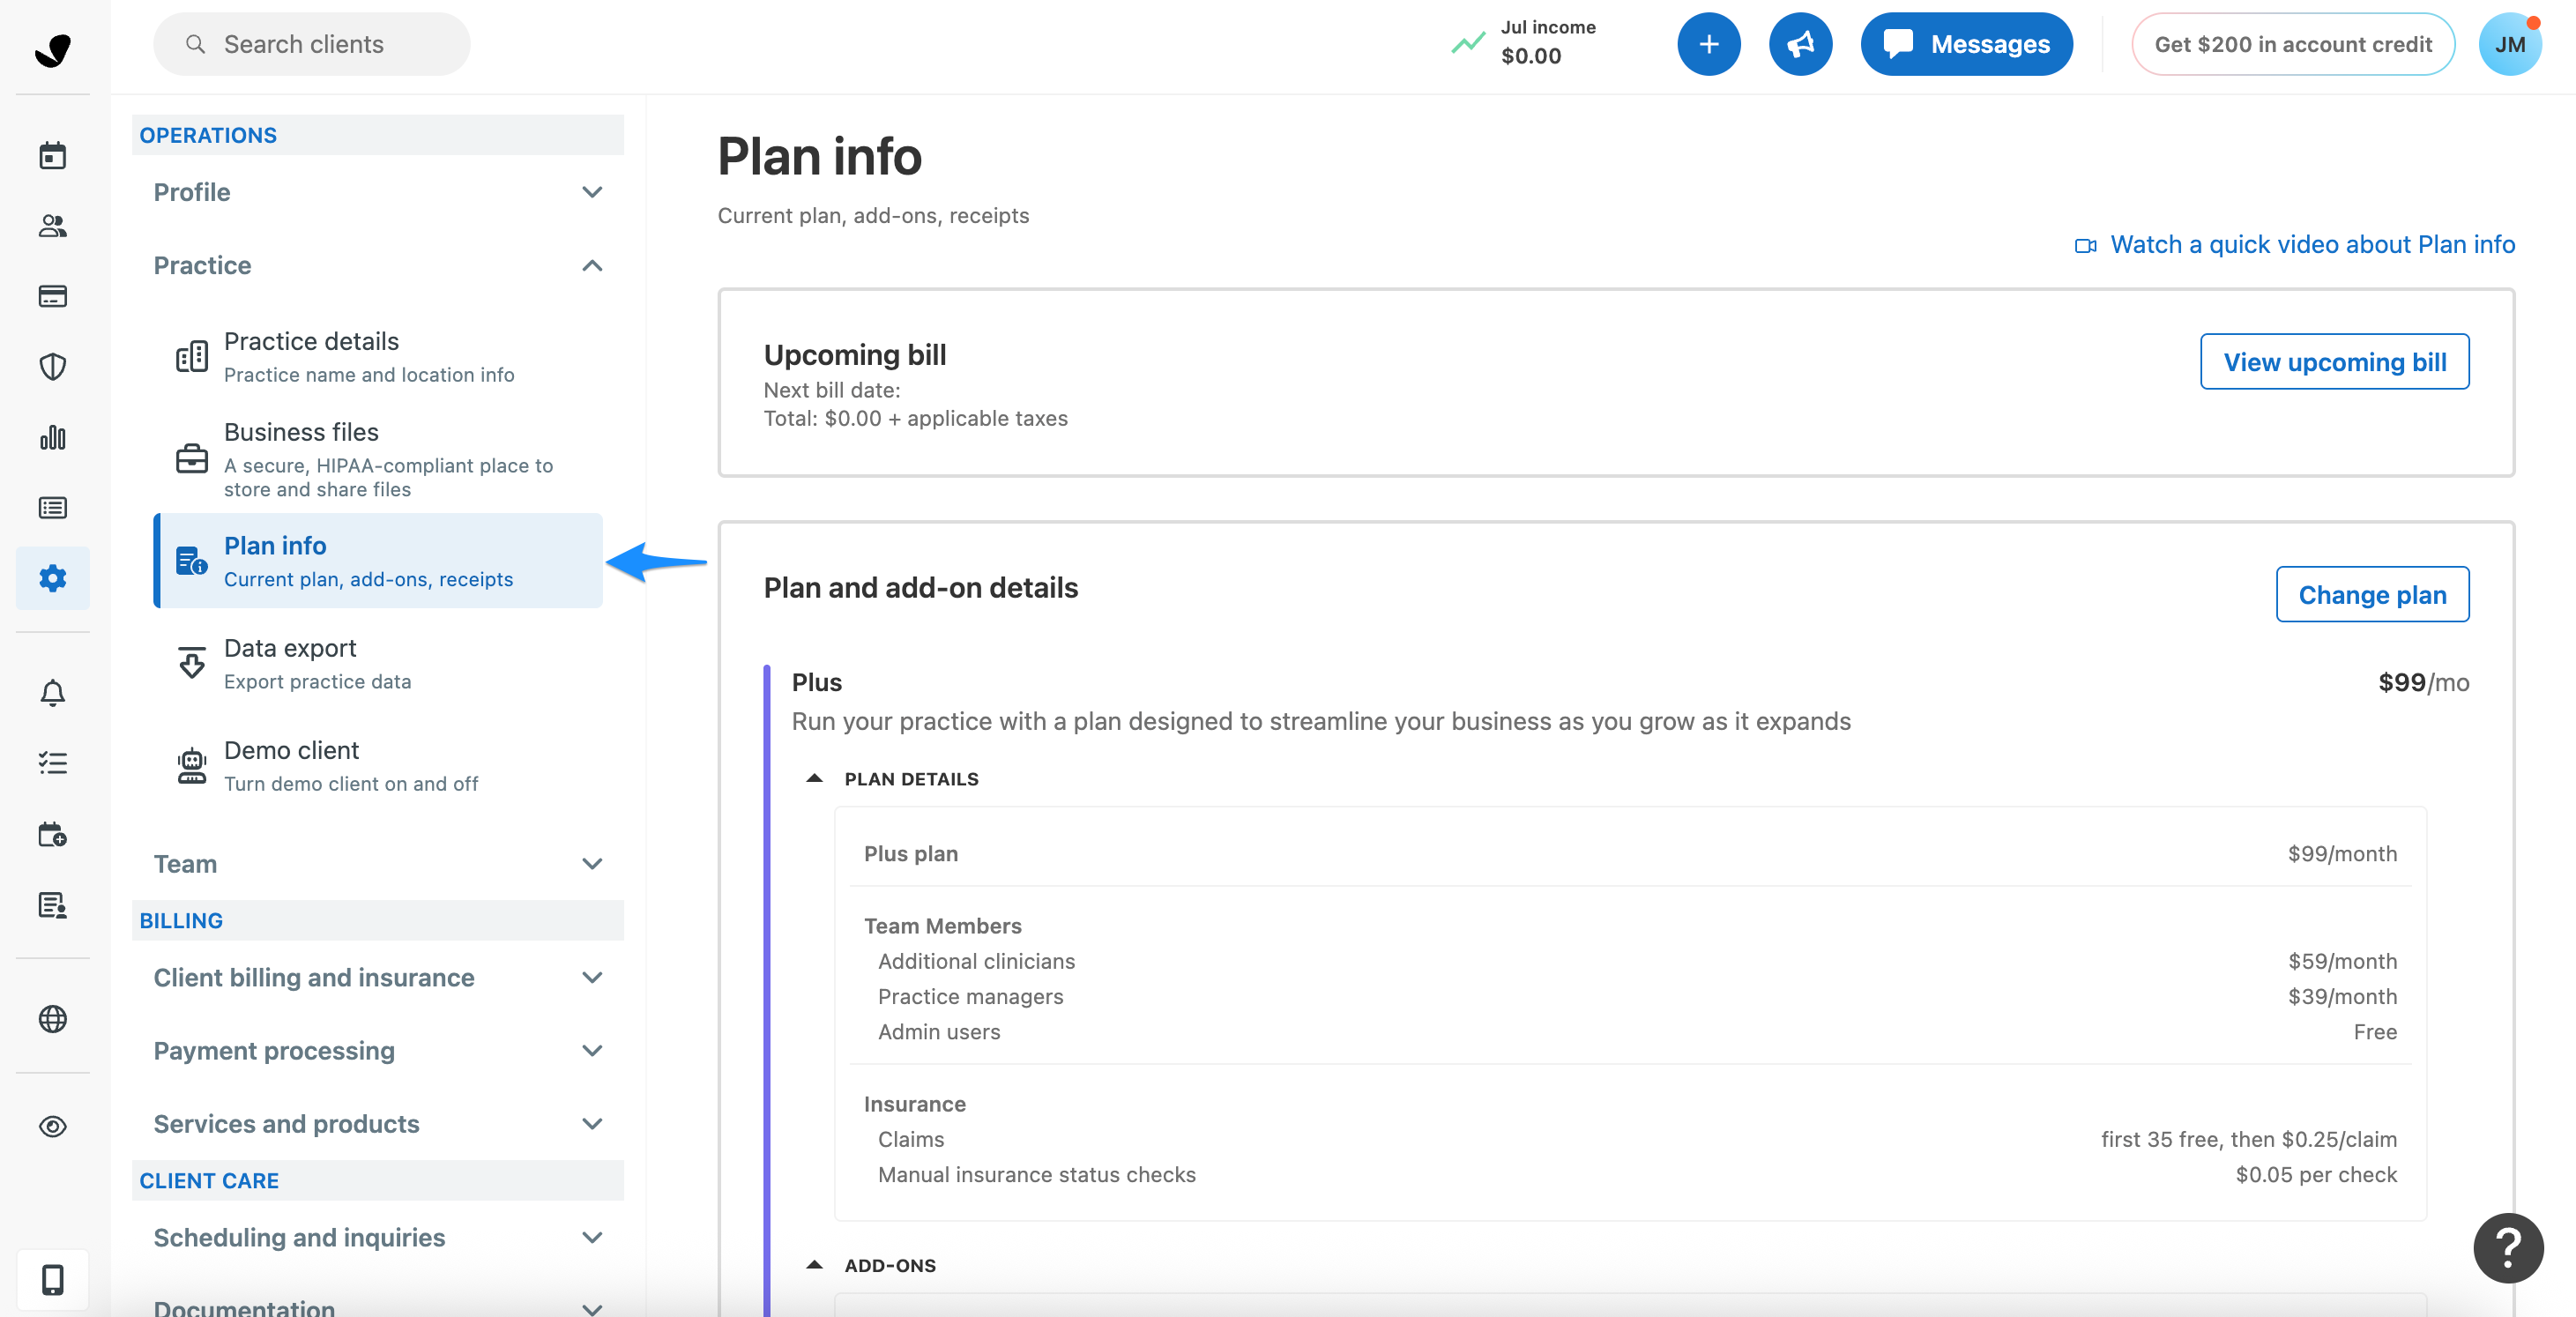Image resolution: width=2576 pixels, height=1317 pixels.
Task: Collapse the Practice section
Action: [592, 265]
